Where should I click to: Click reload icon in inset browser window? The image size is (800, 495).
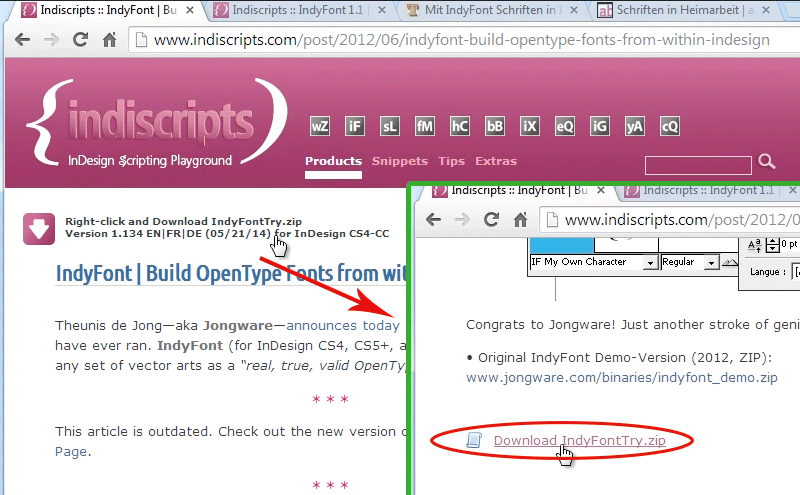[x=491, y=219]
